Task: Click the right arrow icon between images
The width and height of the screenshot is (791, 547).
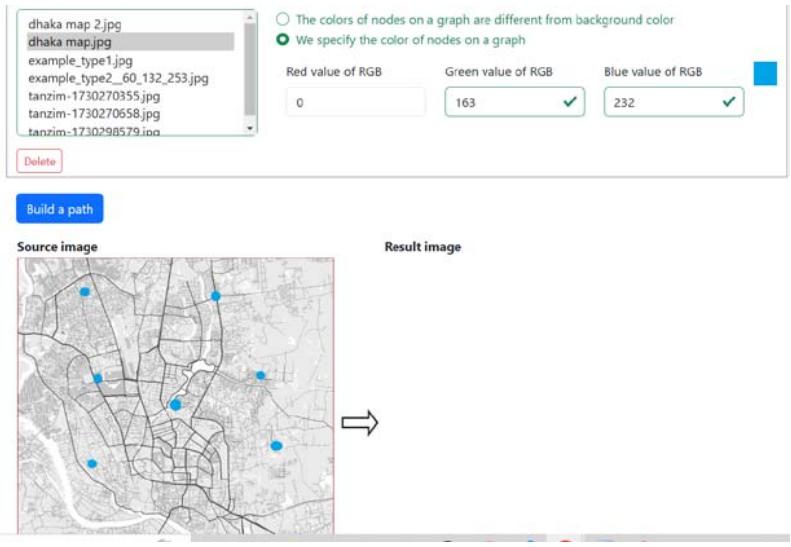Action: click(360, 424)
